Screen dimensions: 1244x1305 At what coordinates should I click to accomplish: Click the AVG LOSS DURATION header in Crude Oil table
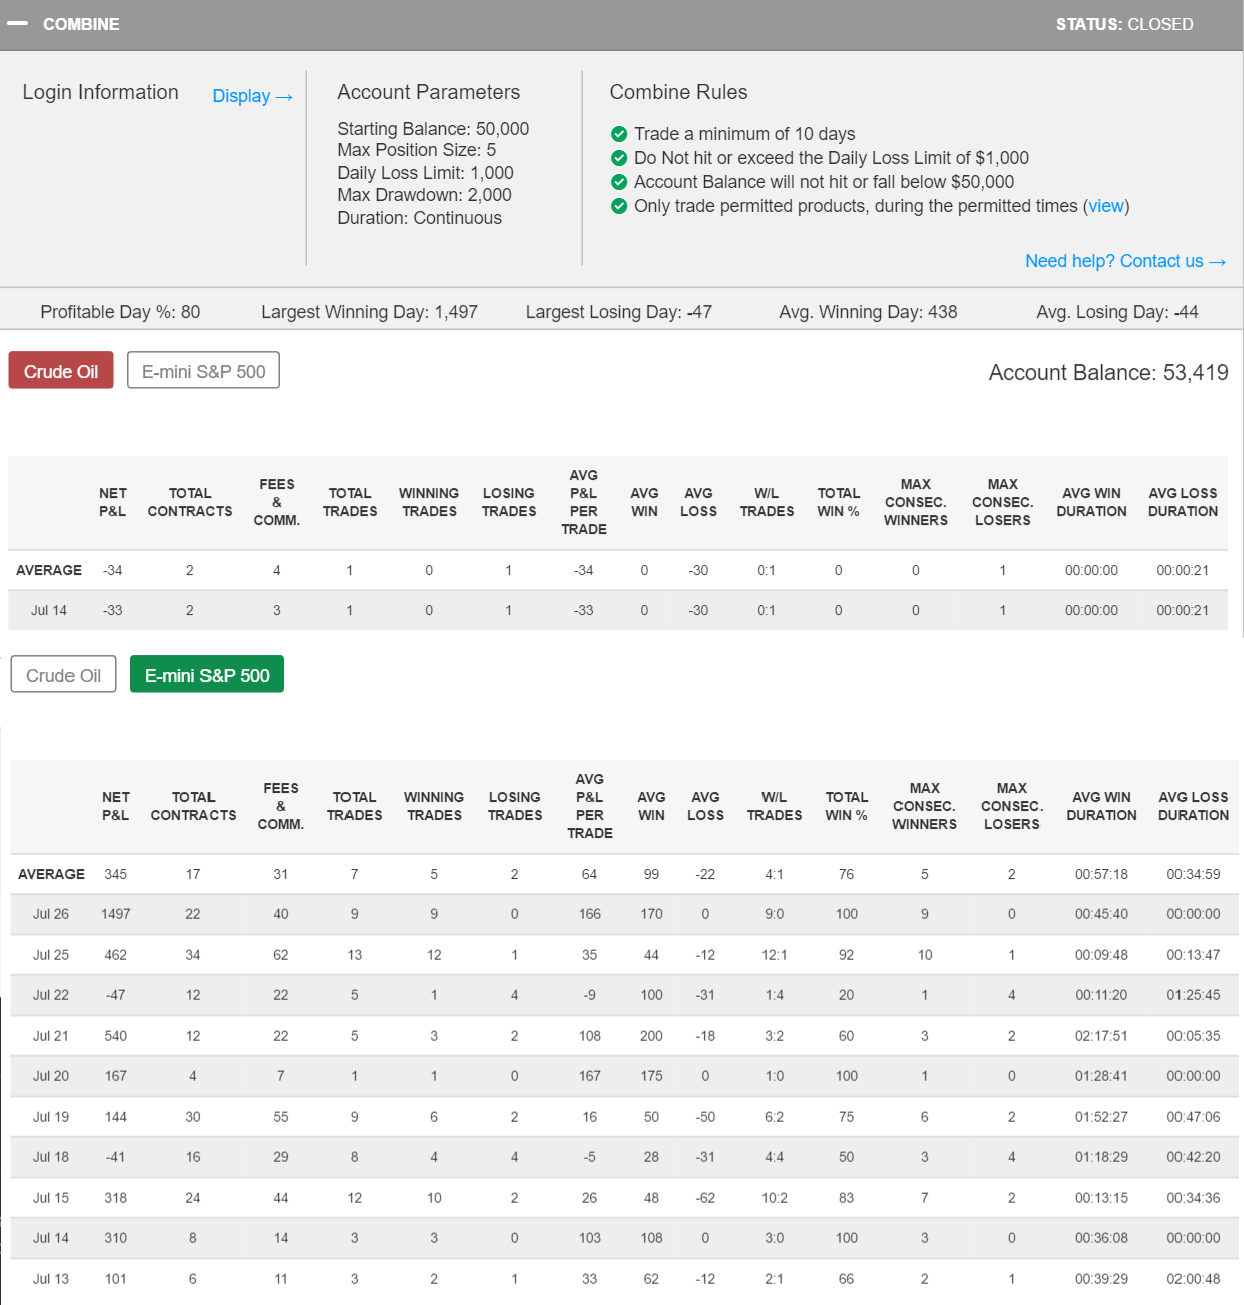coord(1182,502)
